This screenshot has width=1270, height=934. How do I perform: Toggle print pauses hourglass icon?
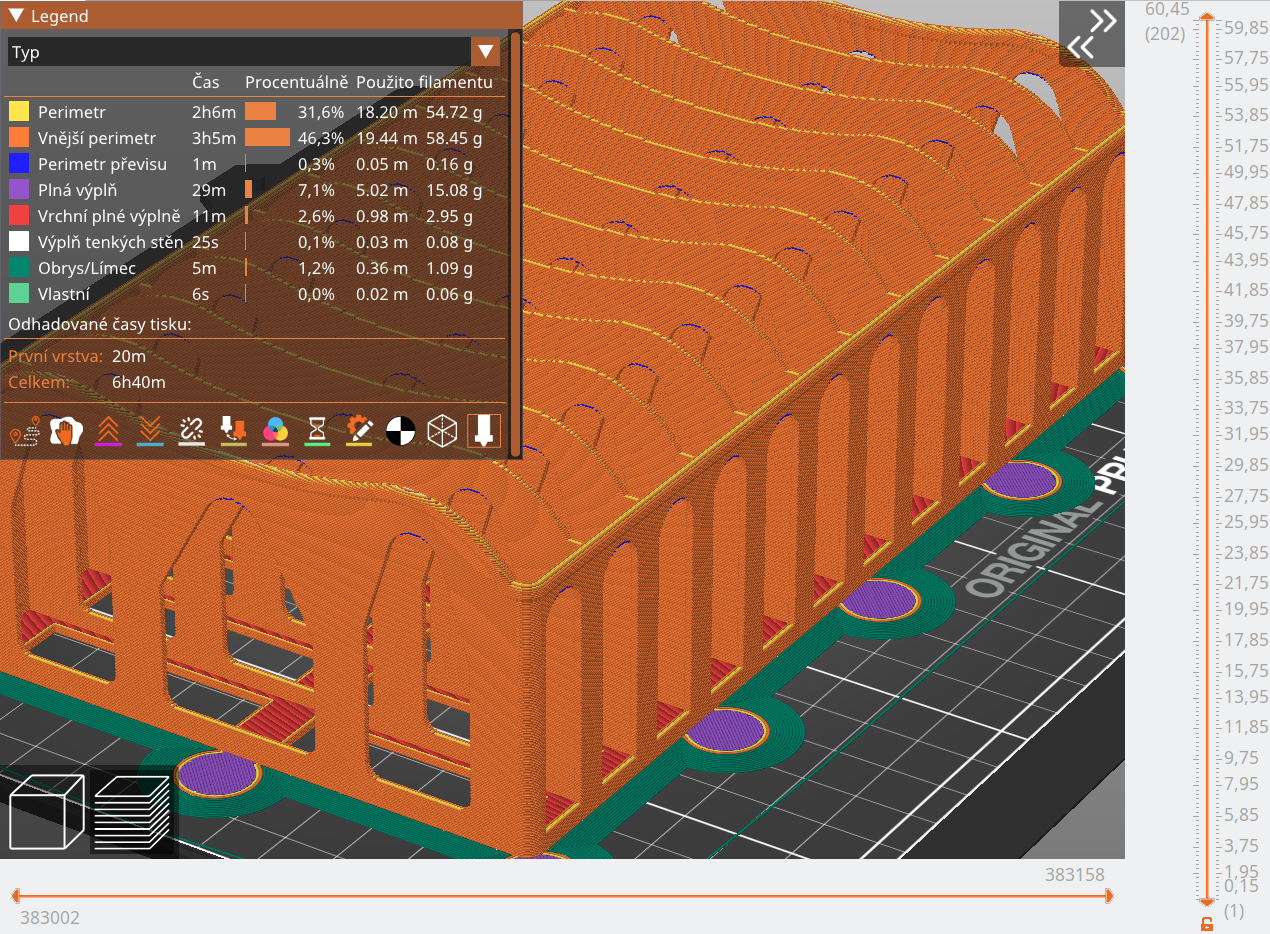click(317, 430)
